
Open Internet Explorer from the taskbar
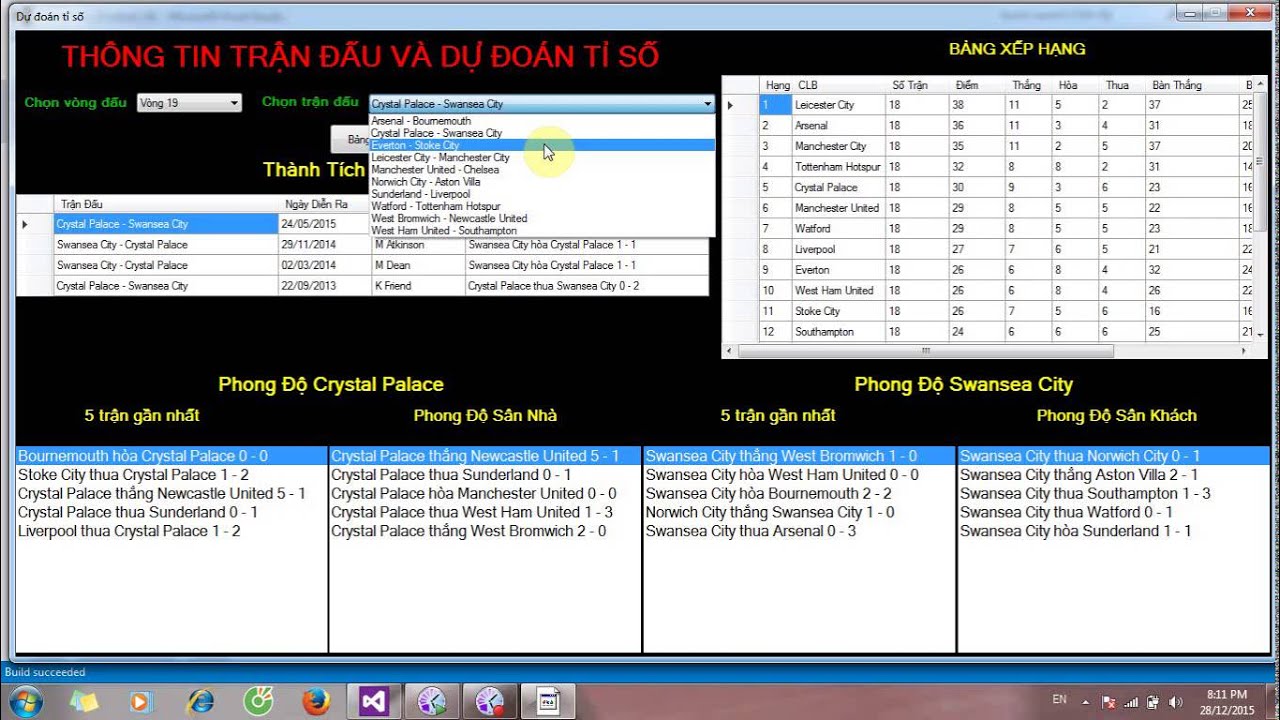click(200, 702)
